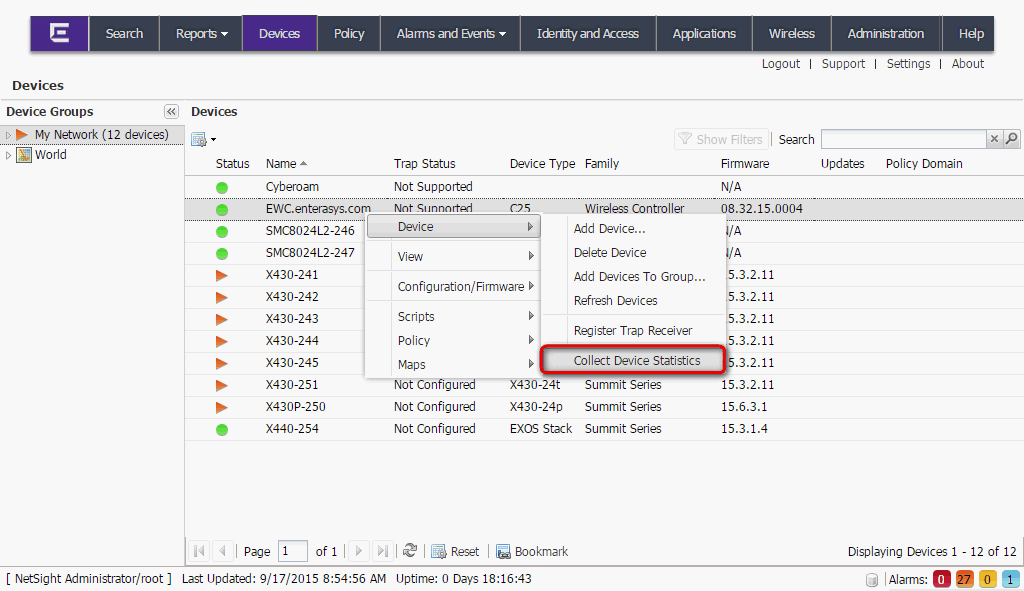Click the orange status icon for X430P-250

point(222,407)
